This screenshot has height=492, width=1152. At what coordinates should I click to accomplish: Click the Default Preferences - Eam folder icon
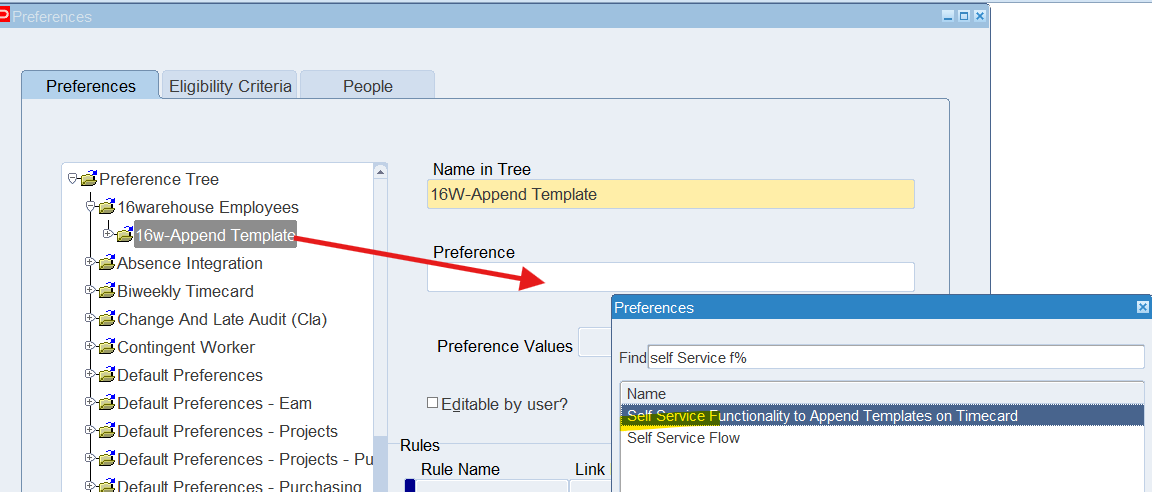pos(106,404)
